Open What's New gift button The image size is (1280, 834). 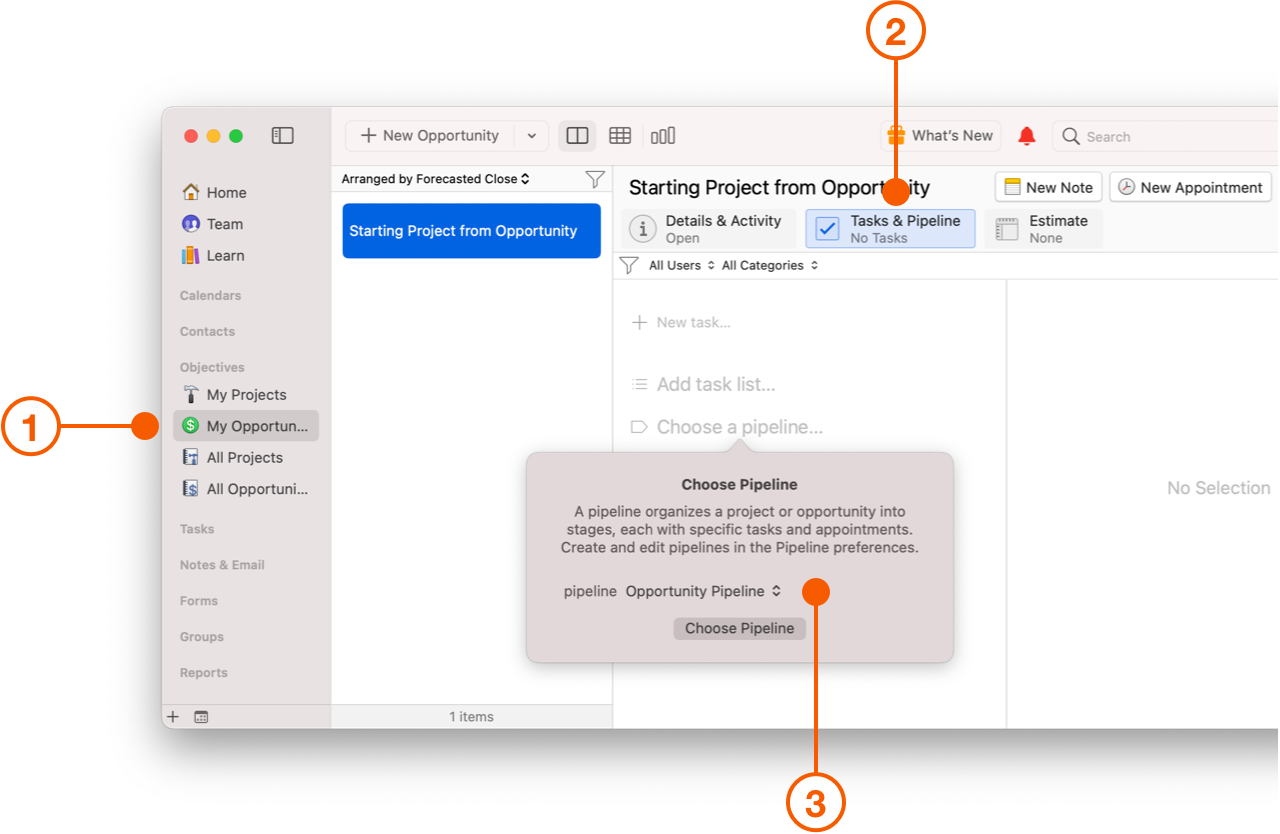(940, 136)
